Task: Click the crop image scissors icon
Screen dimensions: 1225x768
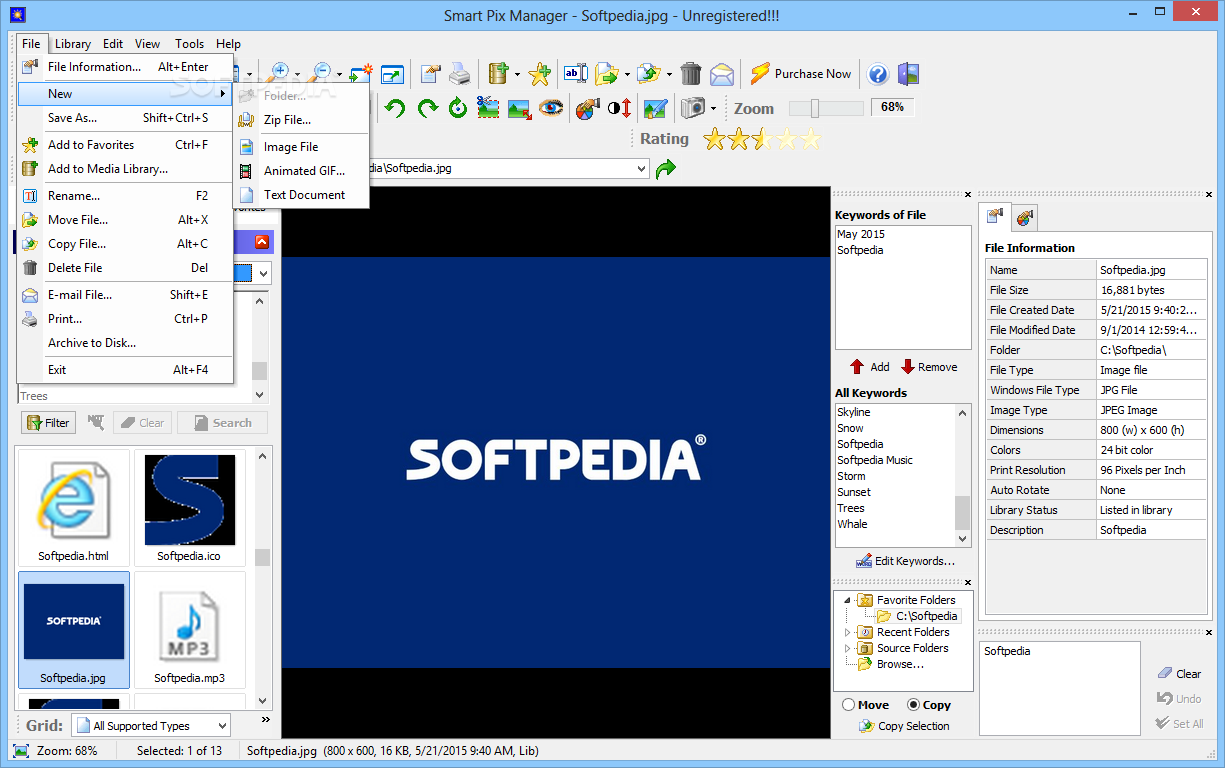Action: click(488, 108)
